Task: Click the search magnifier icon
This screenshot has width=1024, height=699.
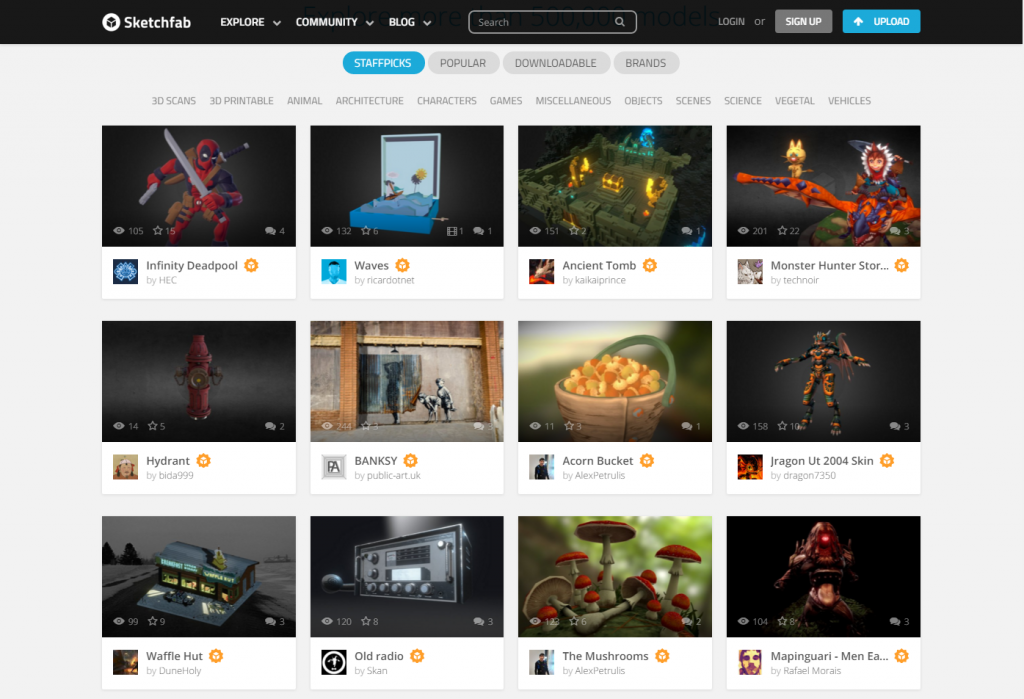Action: [619, 22]
